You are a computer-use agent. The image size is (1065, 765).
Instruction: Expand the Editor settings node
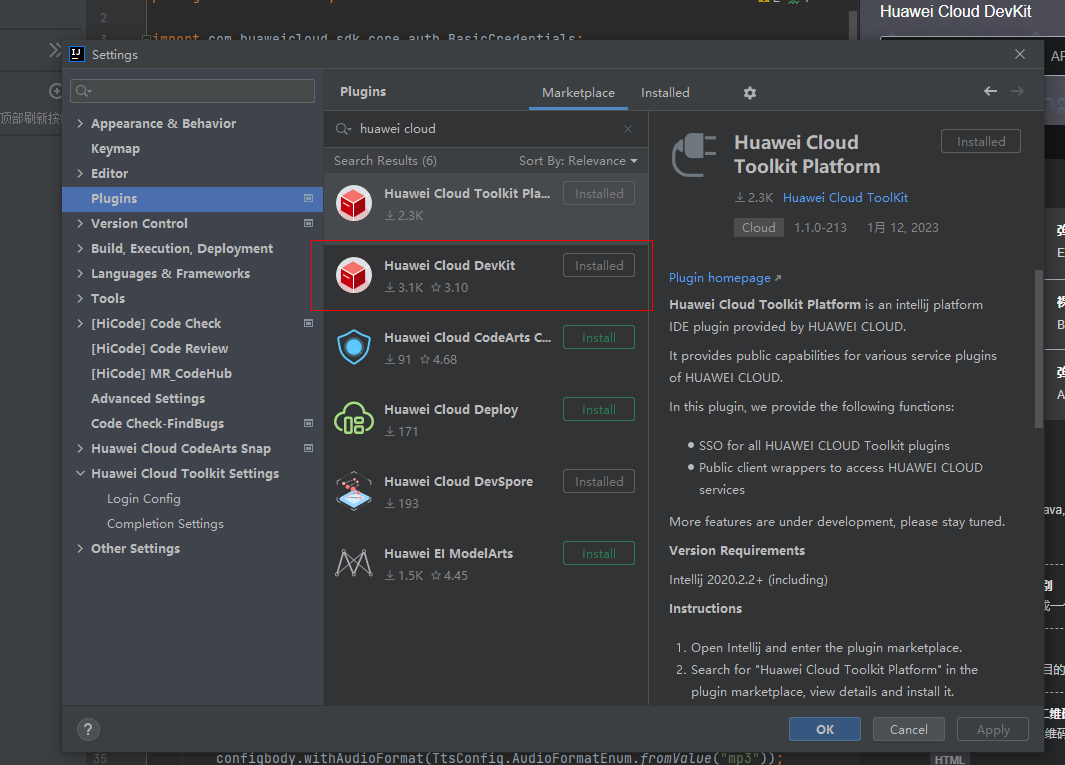tap(80, 173)
